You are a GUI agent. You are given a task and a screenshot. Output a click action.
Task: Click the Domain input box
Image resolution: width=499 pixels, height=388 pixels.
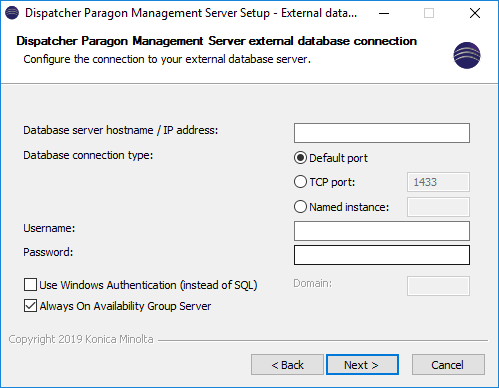[x=438, y=286]
